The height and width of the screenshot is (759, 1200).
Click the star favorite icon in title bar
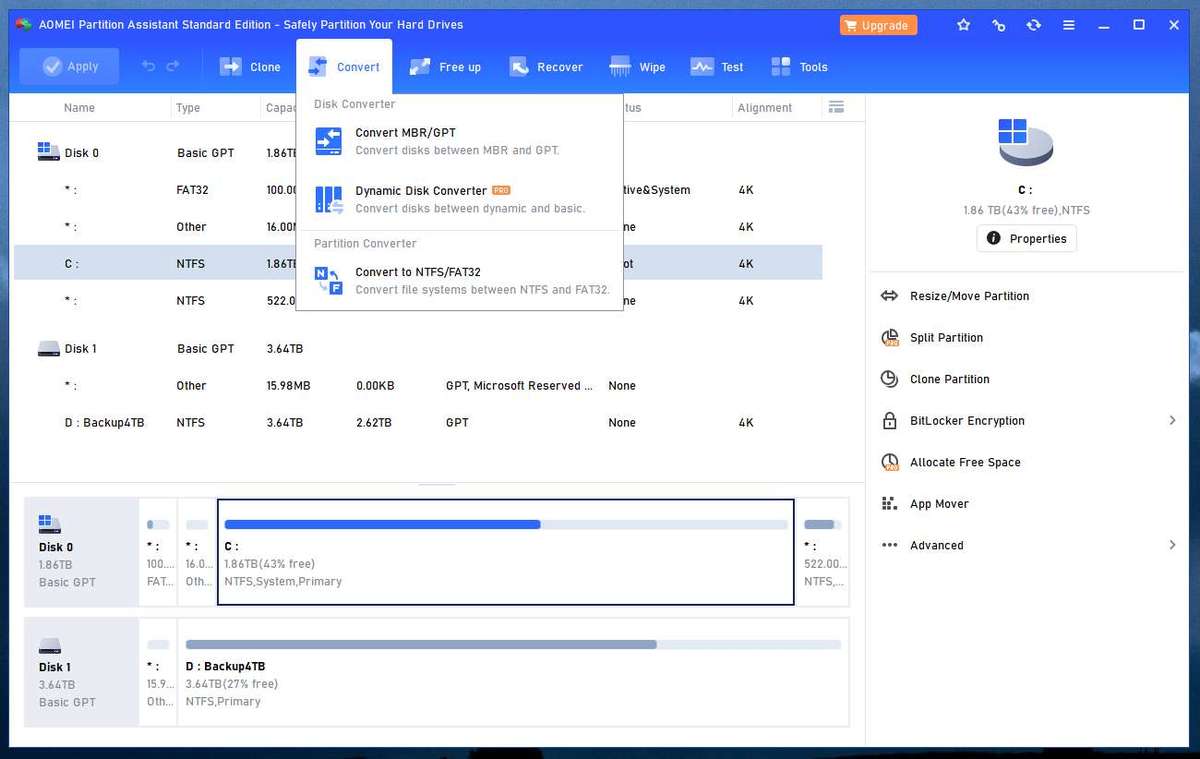963,25
